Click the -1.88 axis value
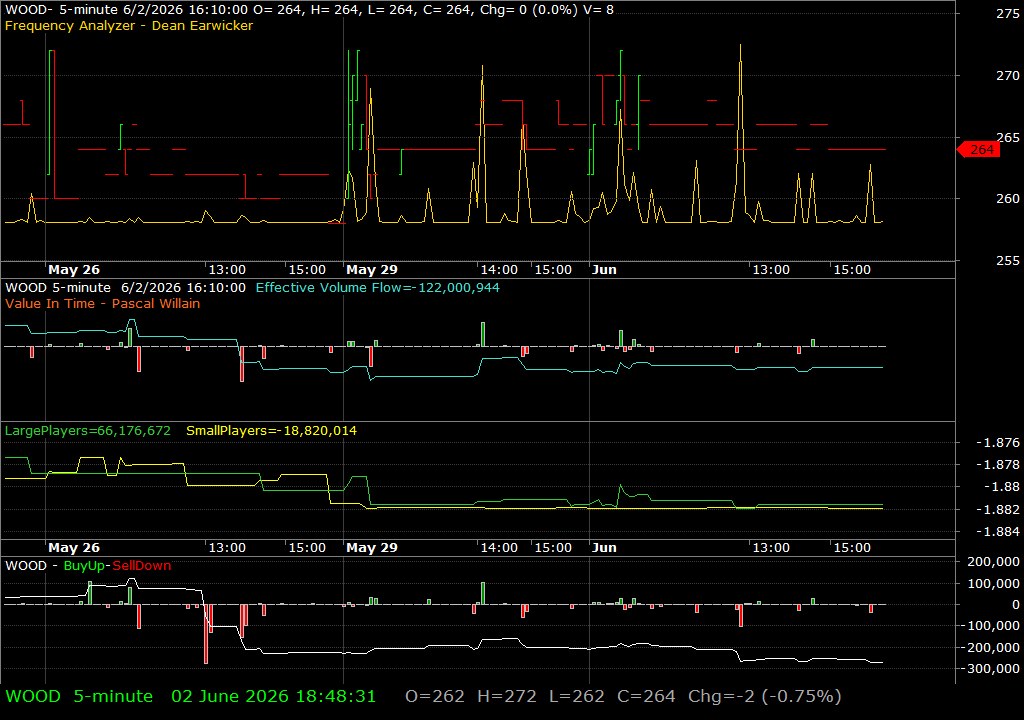 pos(1001,487)
